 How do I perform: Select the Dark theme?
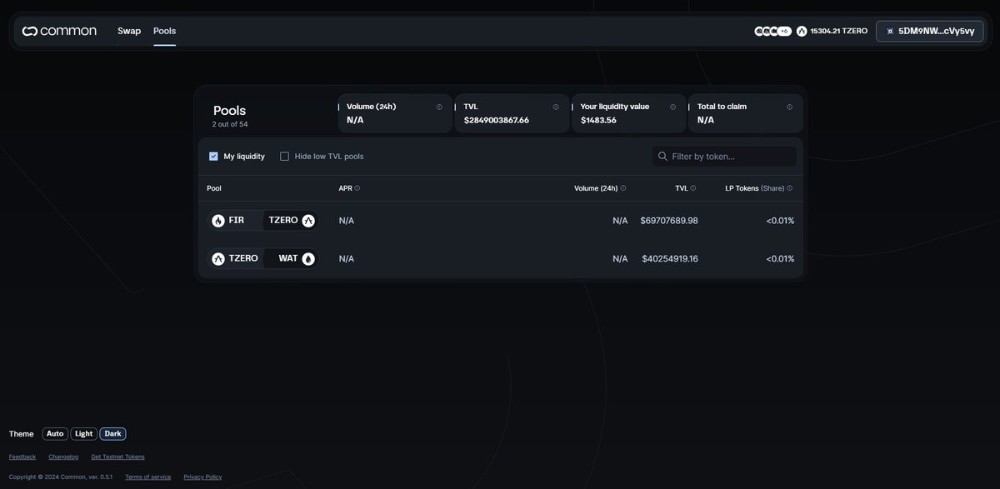click(113, 434)
